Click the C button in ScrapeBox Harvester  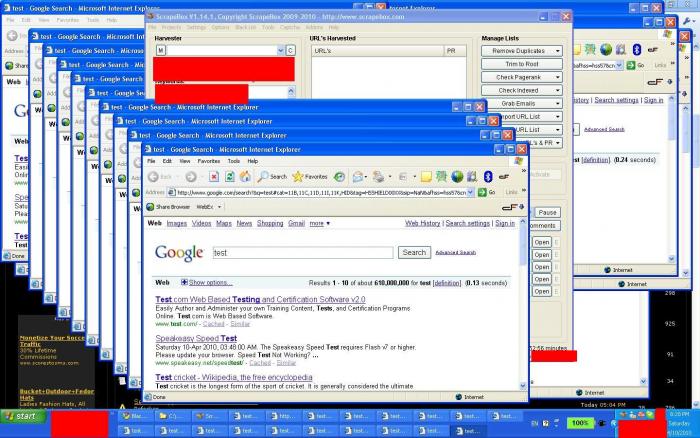[290, 50]
